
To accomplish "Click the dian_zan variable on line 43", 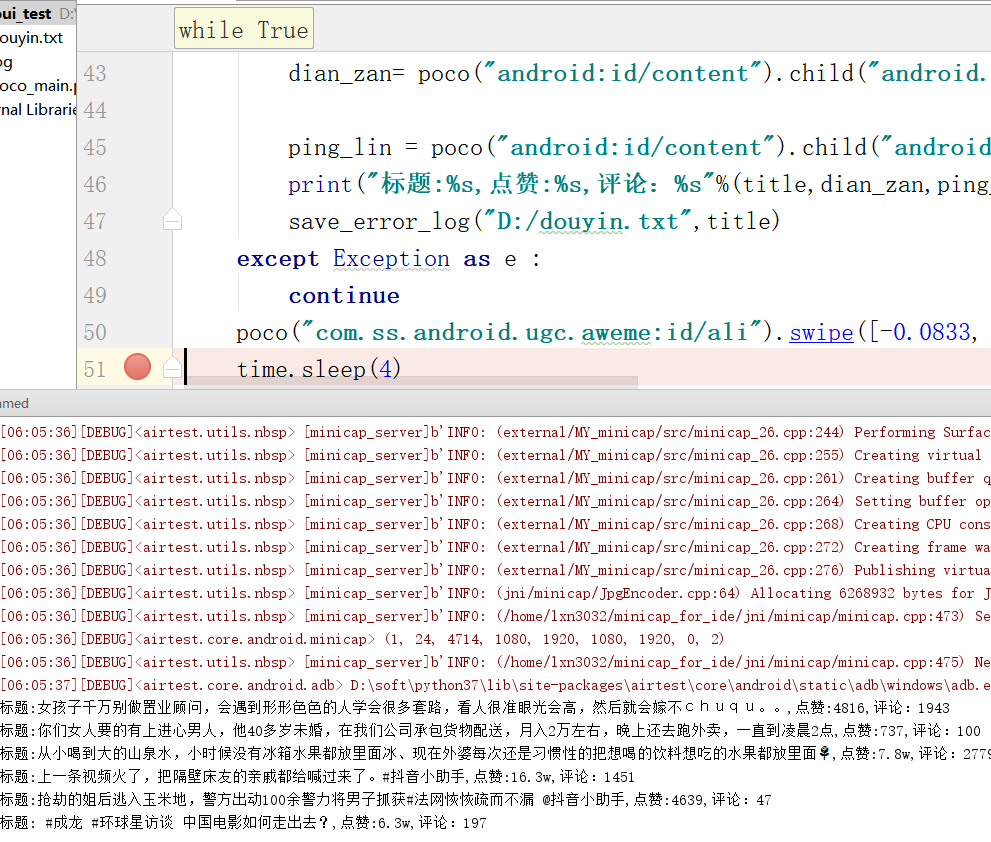I will [x=340, y=74].
